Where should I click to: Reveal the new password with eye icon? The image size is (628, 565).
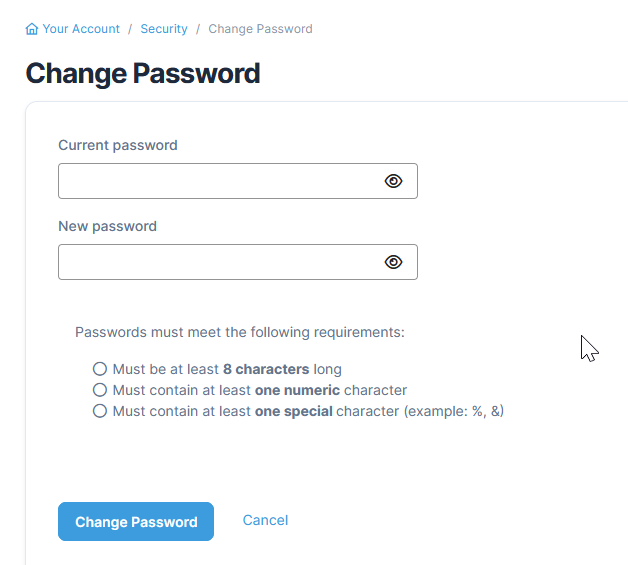(x=394, y=262)
